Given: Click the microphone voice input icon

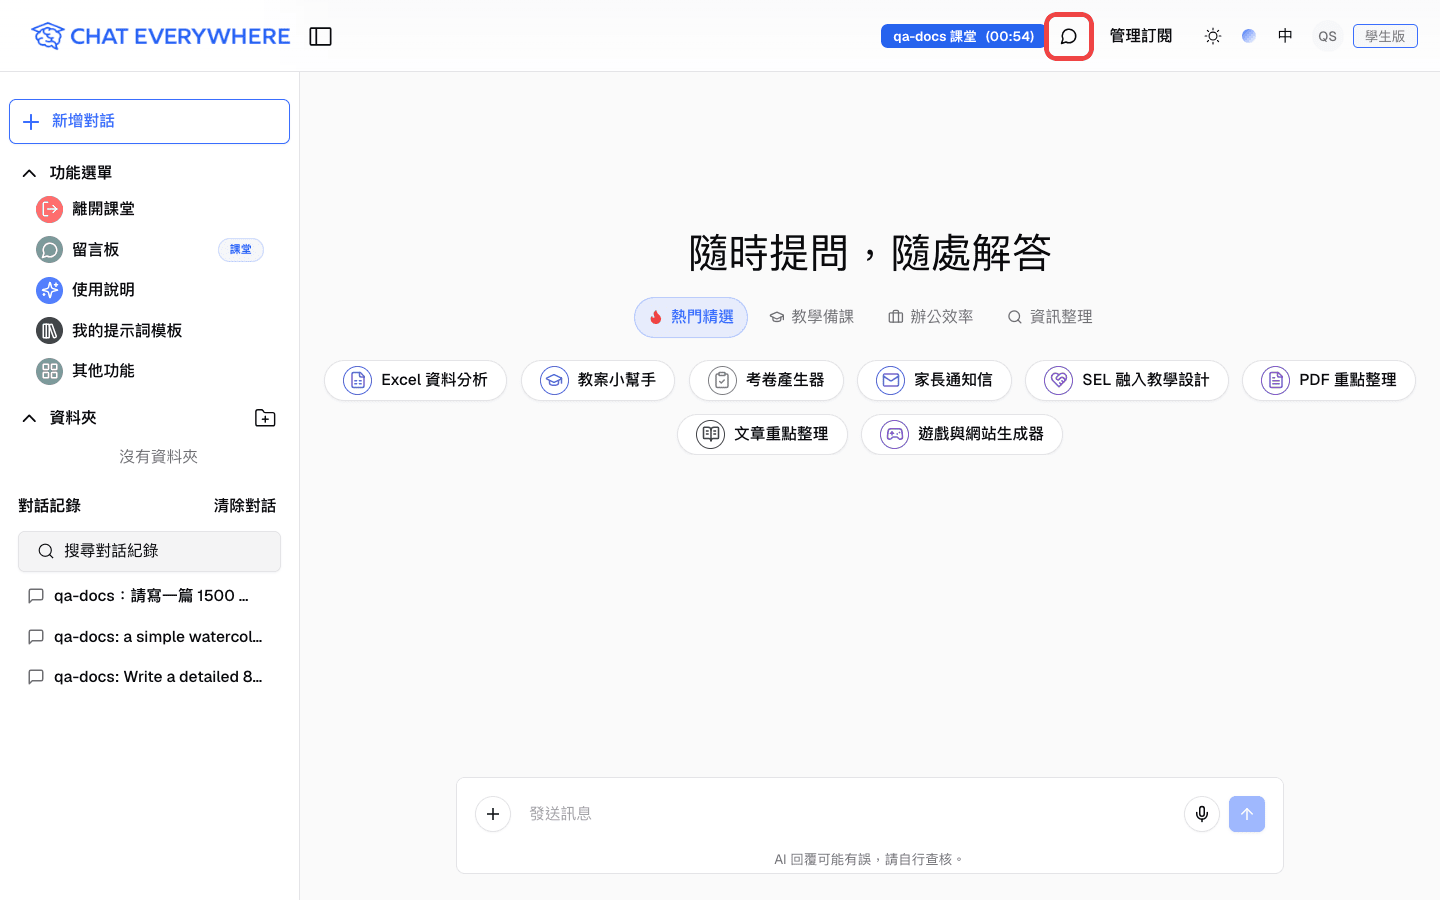Looking at the screenshot, I should [x=1202, y=814].
